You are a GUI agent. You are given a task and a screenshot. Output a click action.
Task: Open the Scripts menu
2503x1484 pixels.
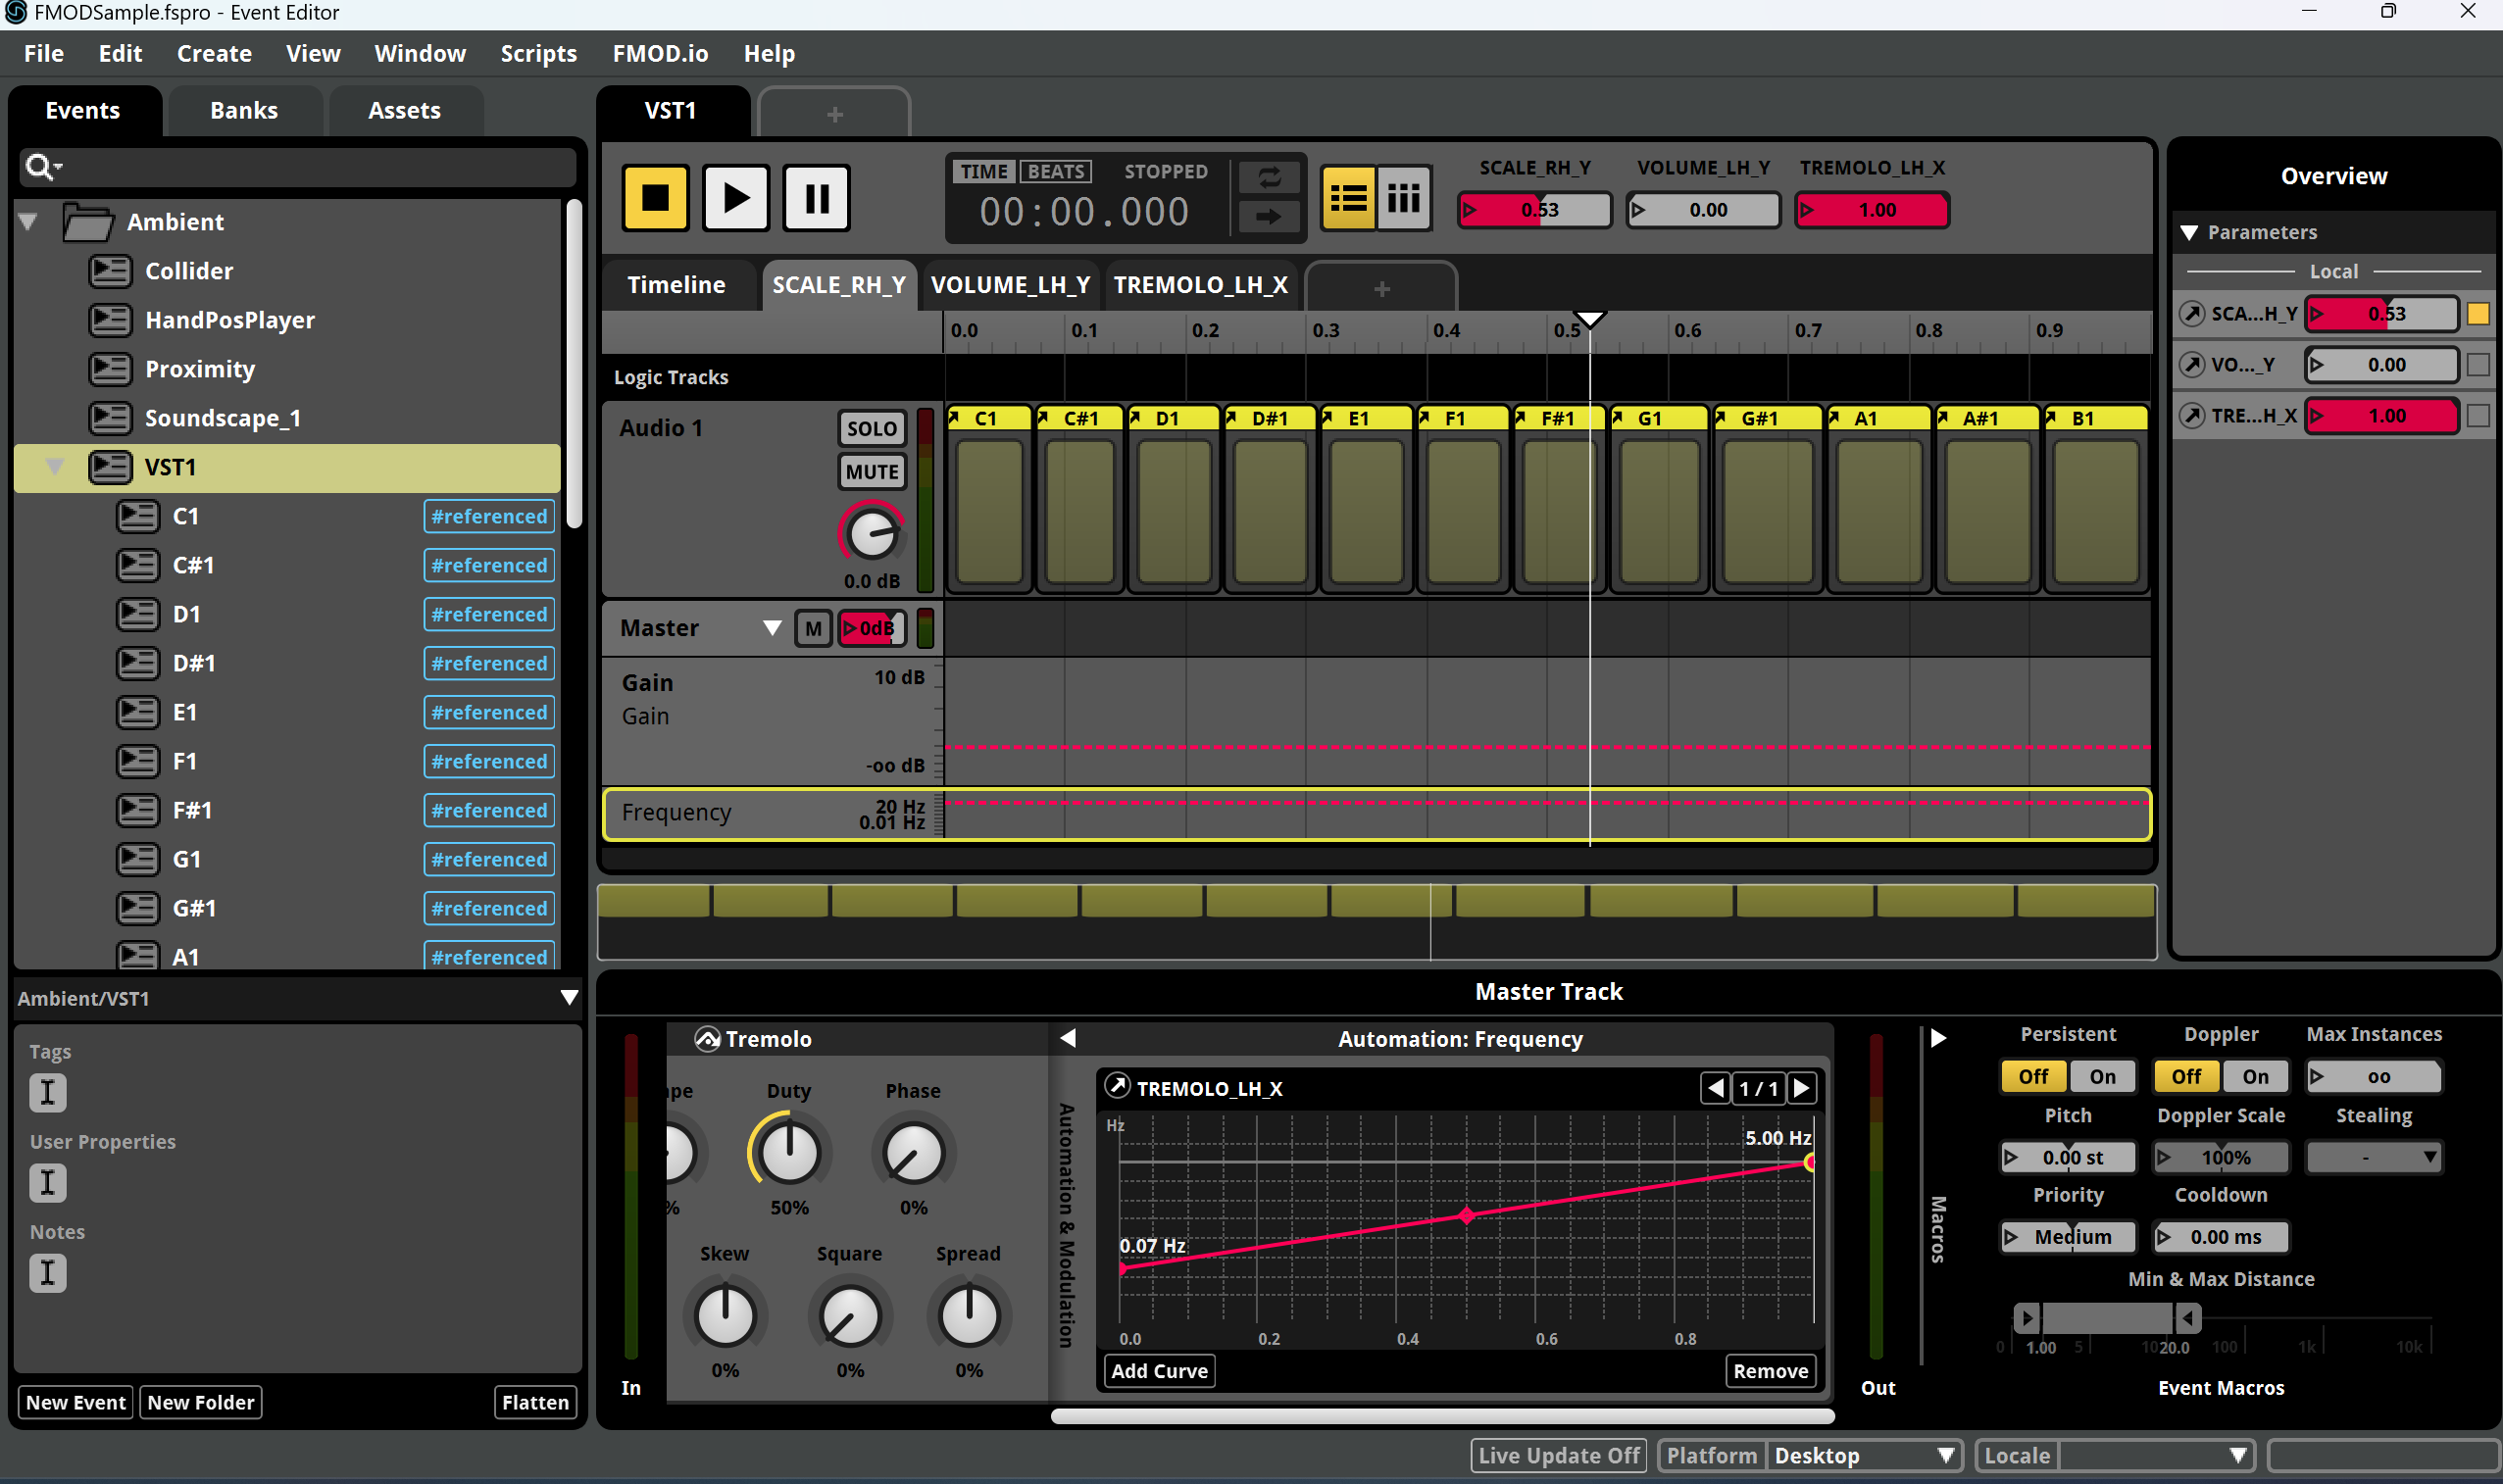click(x=538, y=53)
